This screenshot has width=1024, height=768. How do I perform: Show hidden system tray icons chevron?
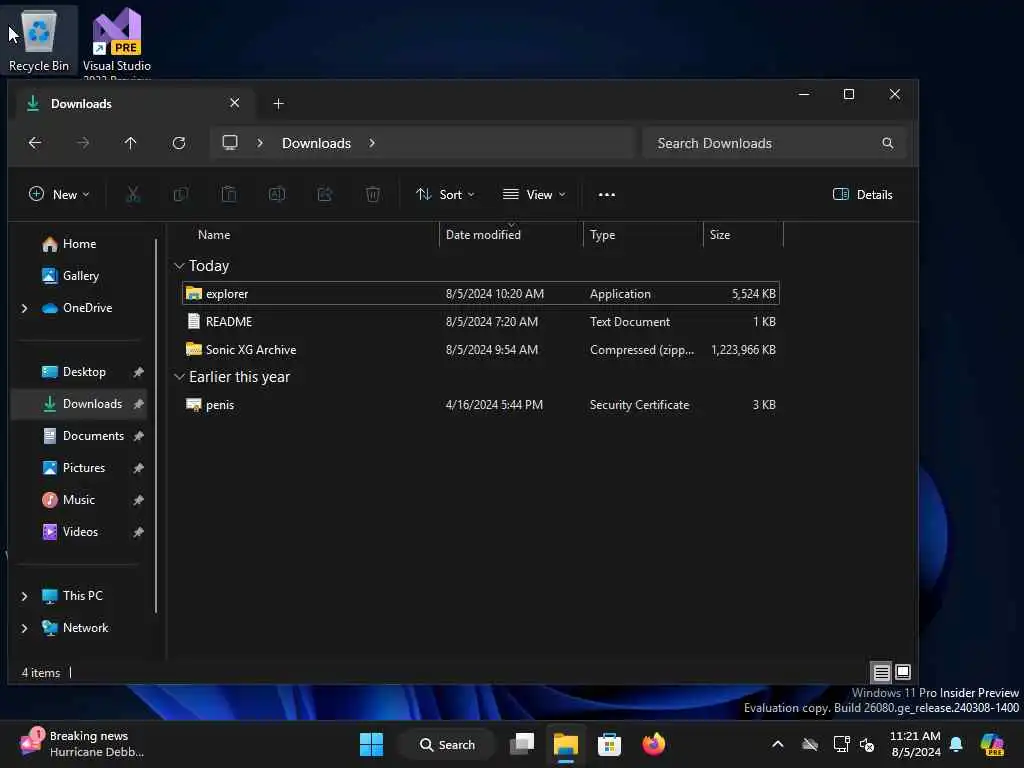point(778,744)
